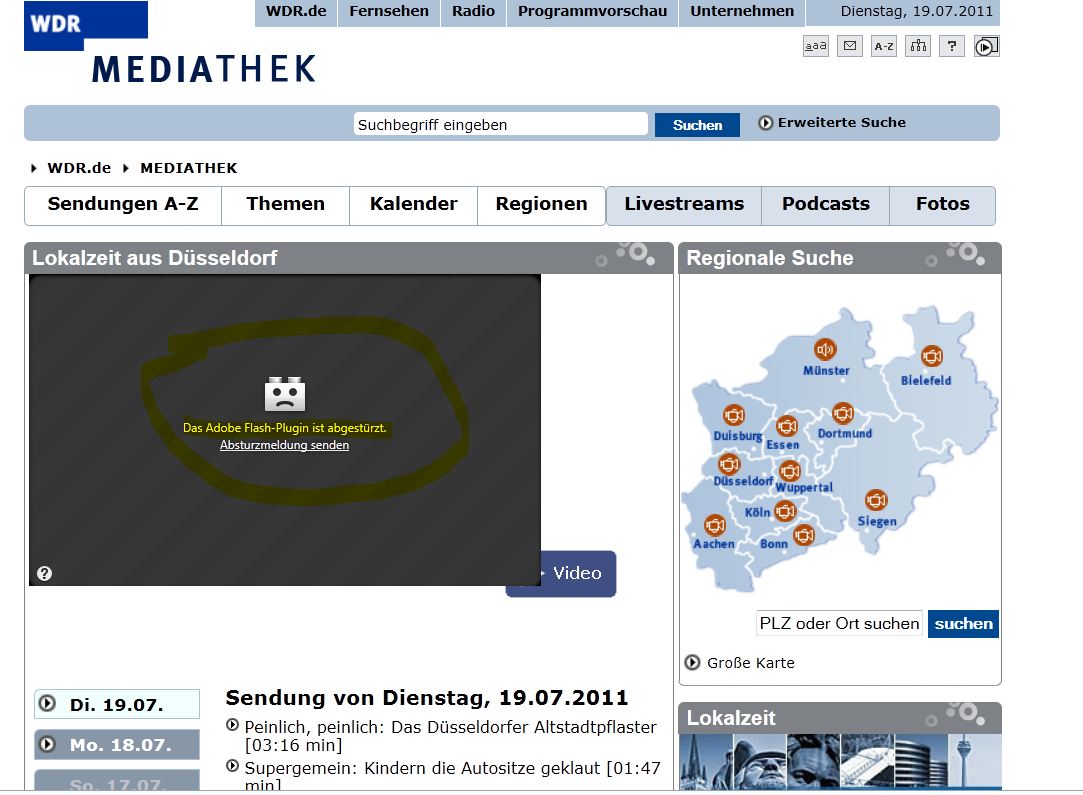Click the 'Absturzmeldung senden' link
This screenshot has width=1083, height=795.
point(284,446)
